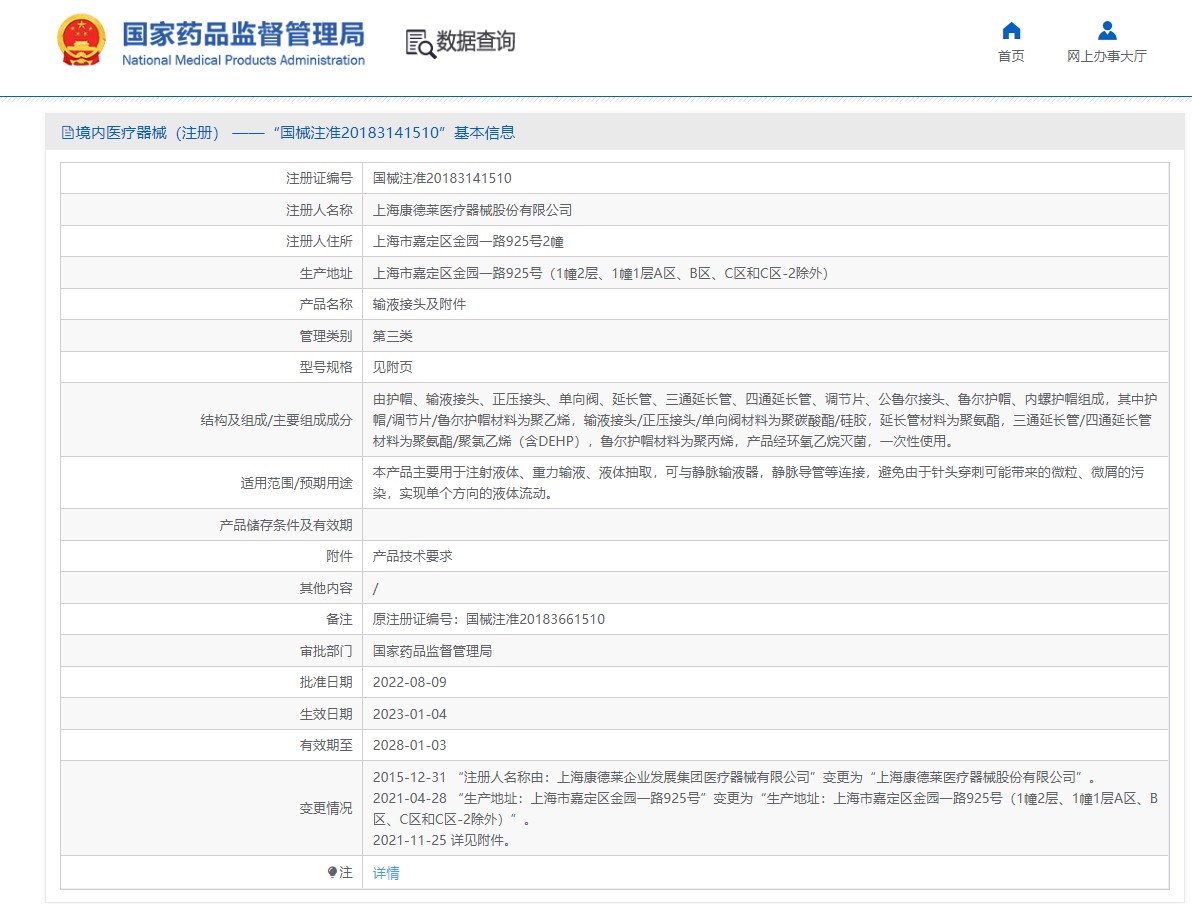Select the page title containing 国械注准20183141510 基本信息

pos(288,133)
